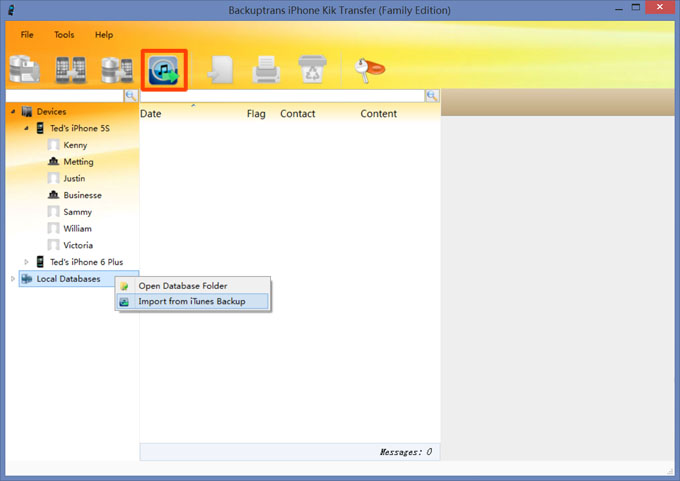The image size is (680, 481).
Task: Click the search magnifier above message list
Action: tap(432, 96)
